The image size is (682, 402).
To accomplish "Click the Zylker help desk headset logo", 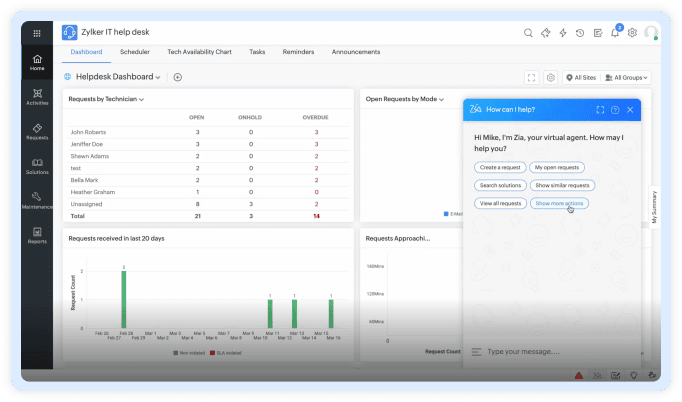I will [69, 32].
